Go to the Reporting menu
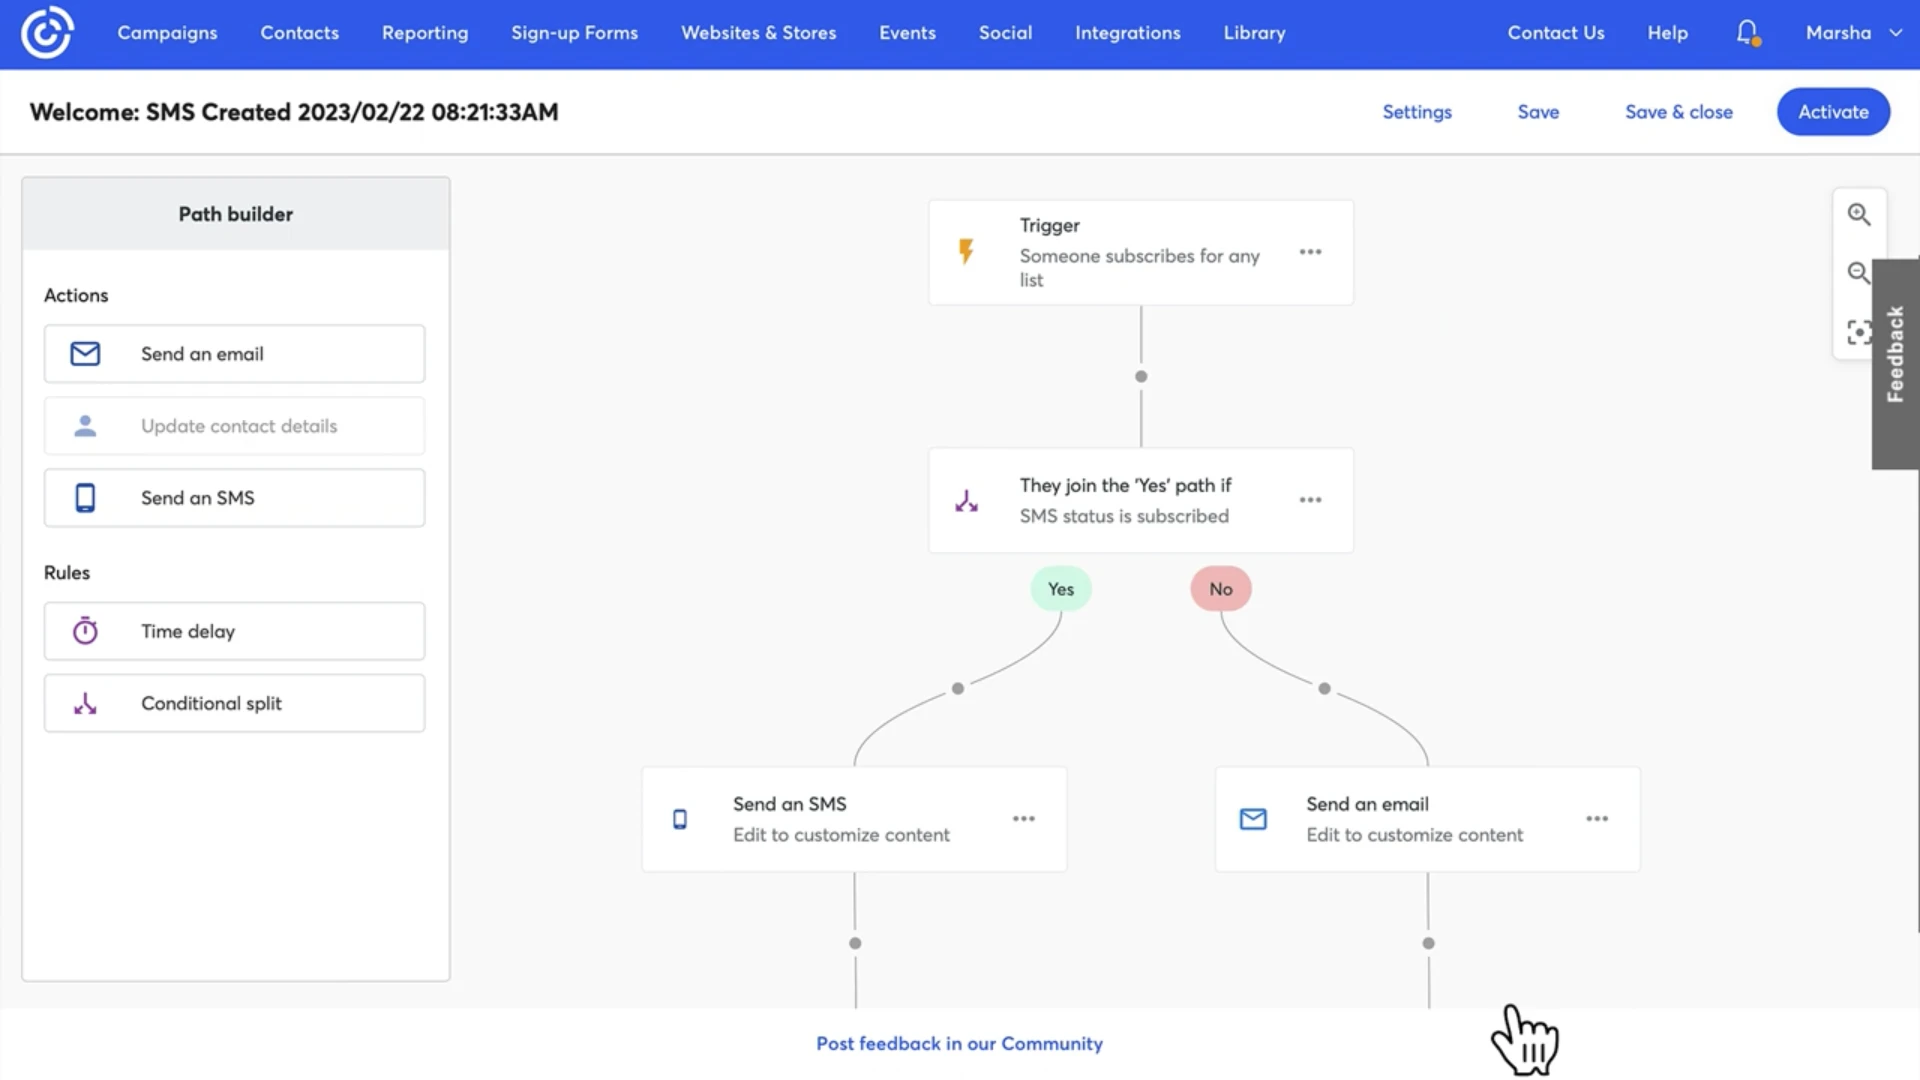 [424, 33]
